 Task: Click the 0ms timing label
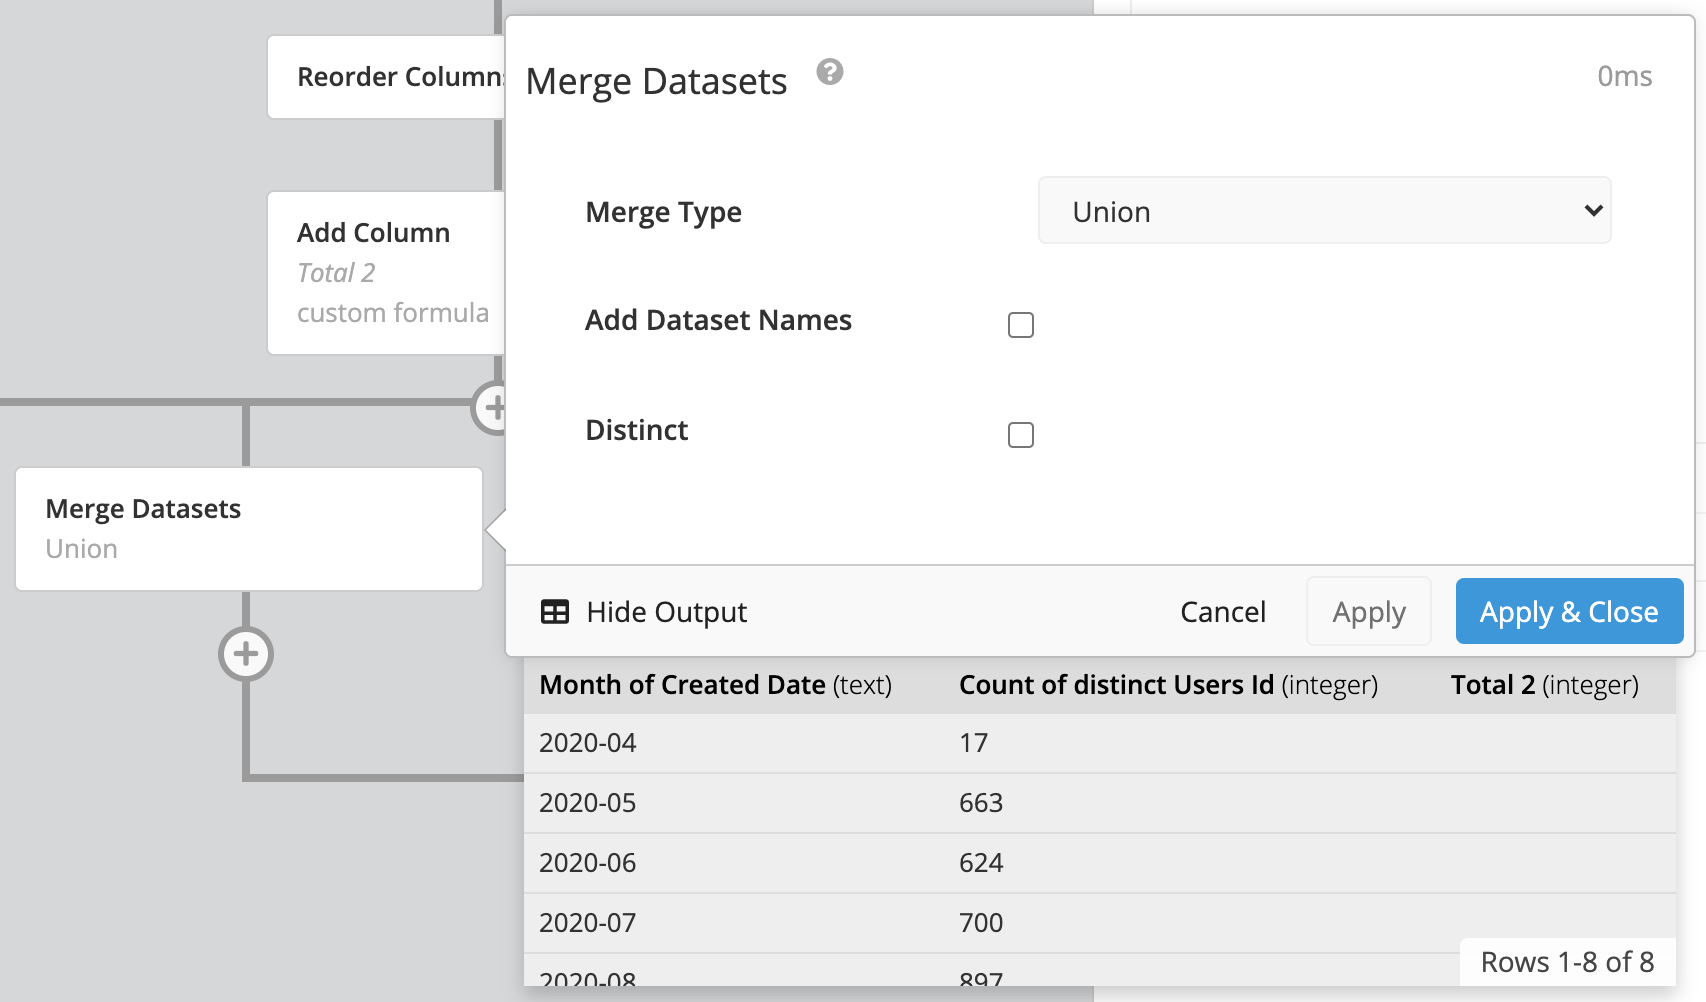pyautogui.click(x=1624, y=76)
